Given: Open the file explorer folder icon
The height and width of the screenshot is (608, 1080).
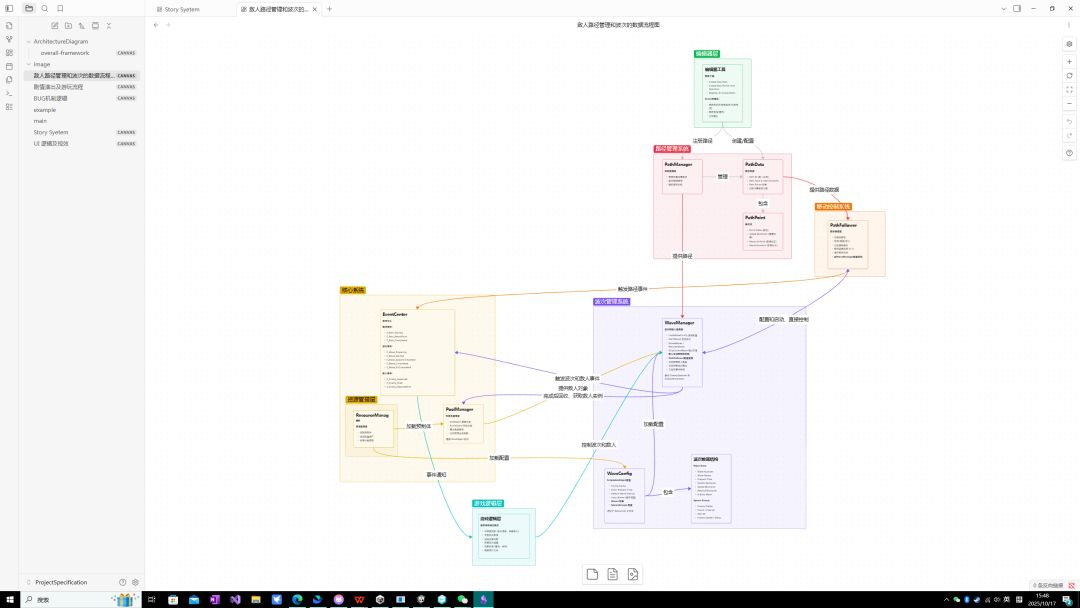Looking at the screenshot, I should 29,8.
